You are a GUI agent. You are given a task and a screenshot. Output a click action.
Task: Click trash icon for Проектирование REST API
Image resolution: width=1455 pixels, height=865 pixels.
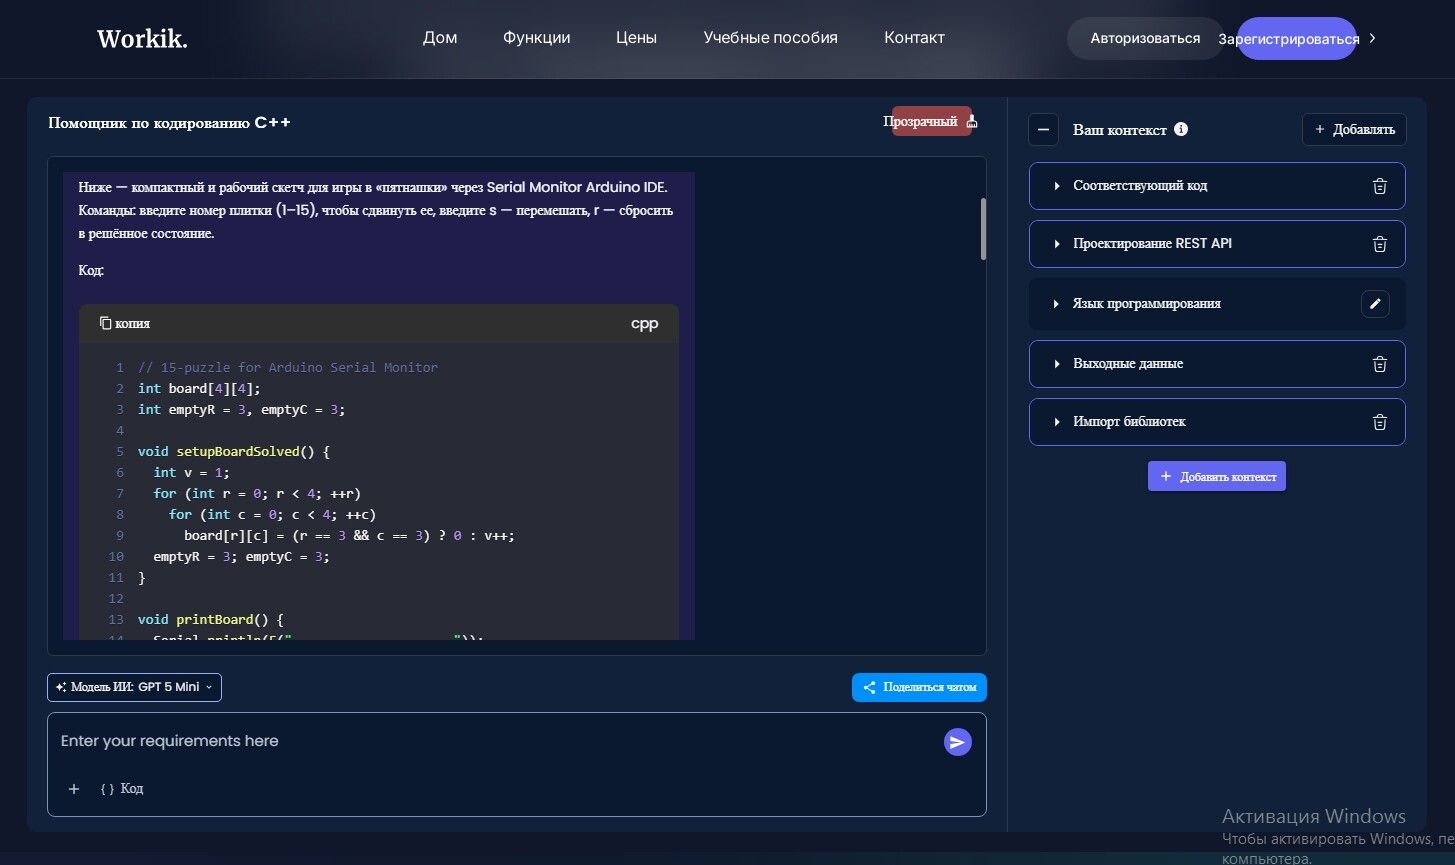pyautogui.click(x=1379, y=244)
